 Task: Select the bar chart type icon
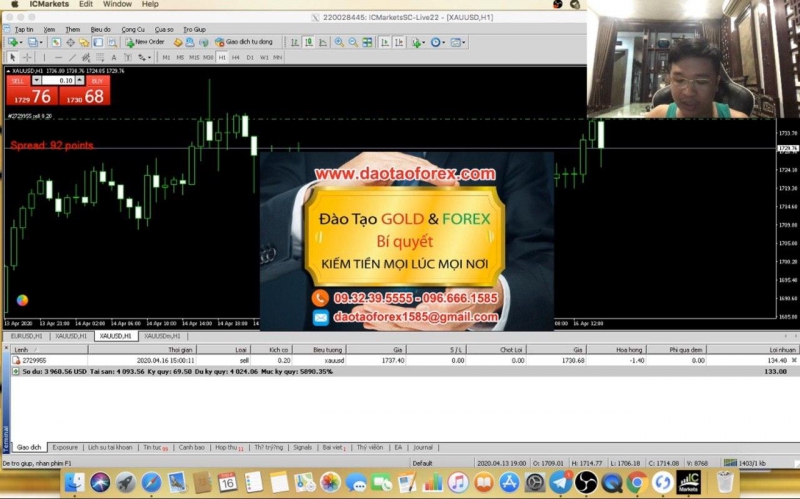295,42
